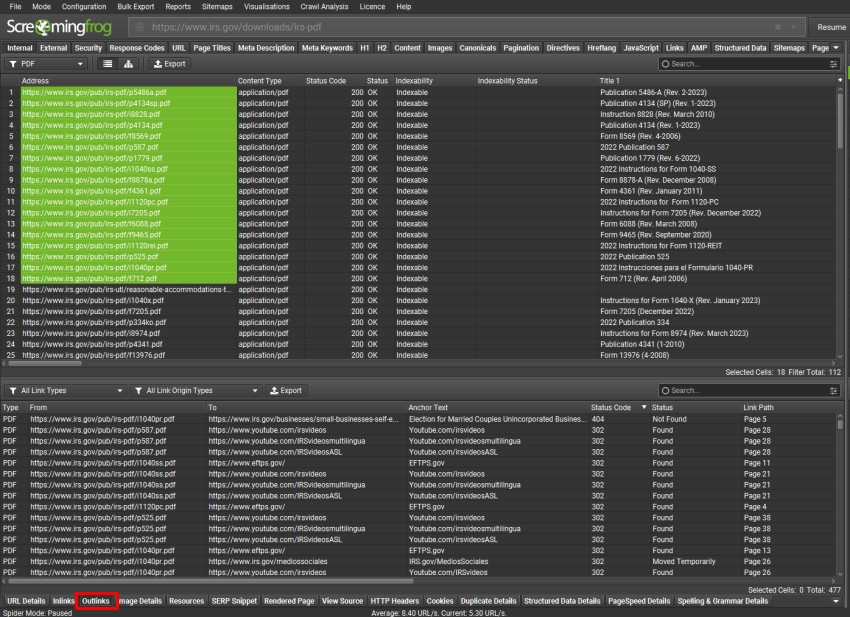Switch to the Response Codes tab
Image resolution: width=850 pixels, height=617 pixels.
click(x=137, y=48)
